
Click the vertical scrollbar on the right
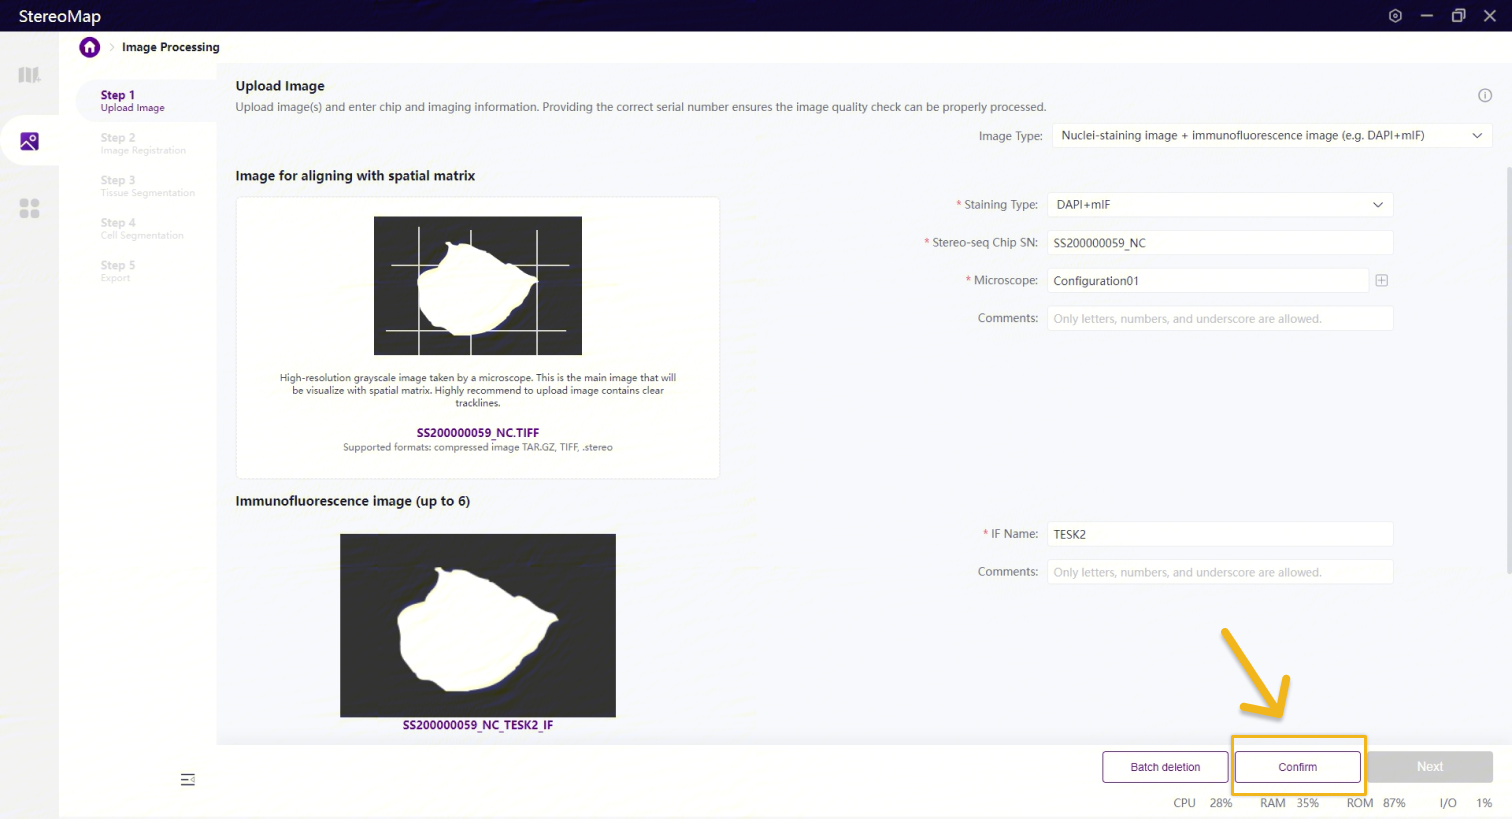pos(1508,370)
